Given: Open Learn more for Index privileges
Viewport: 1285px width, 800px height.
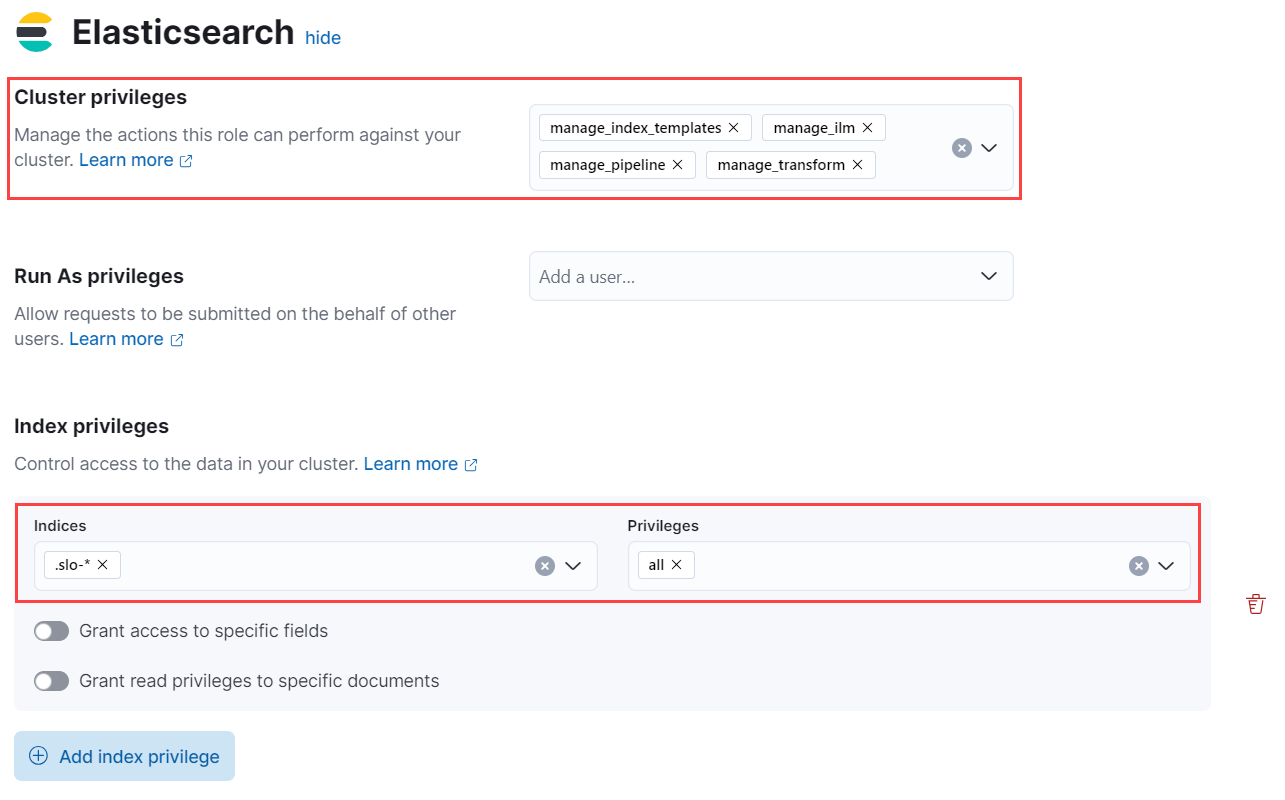Looking at the screenshot, I should point(411,464).
